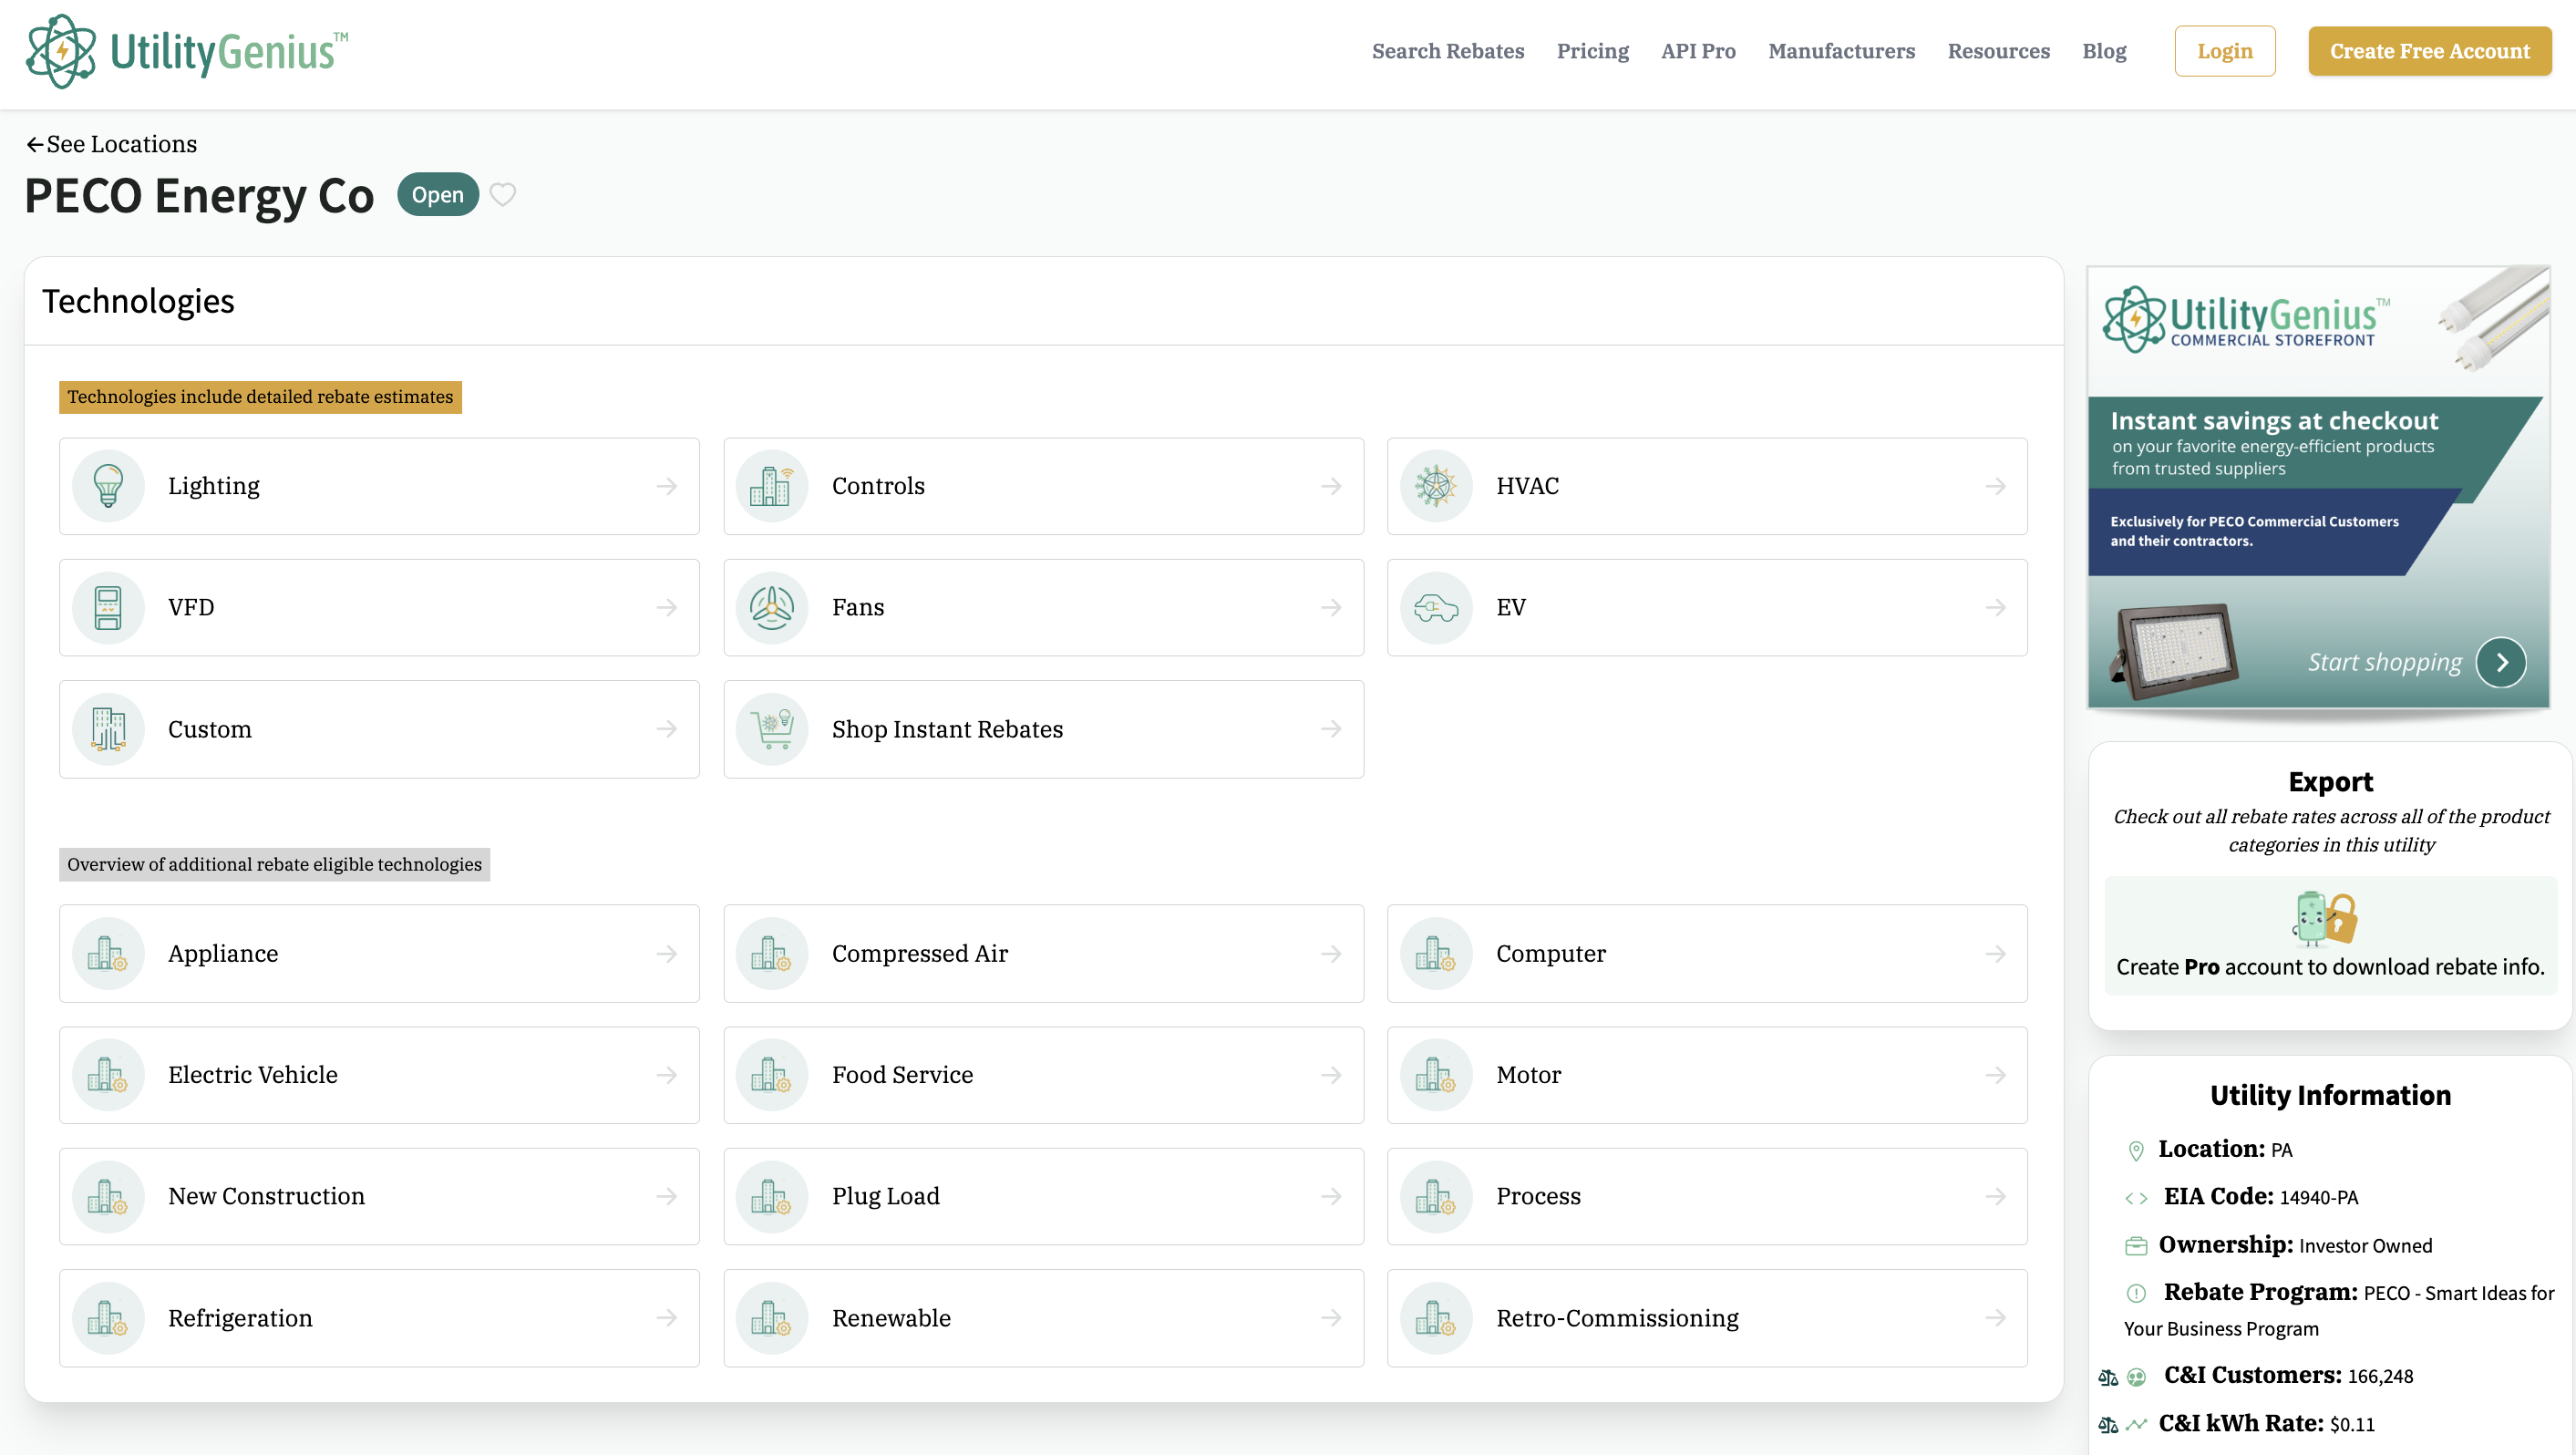Screen dimensions: 2576x1455
Task: Click the Shop Instant Rebates cart icon
Action: click(x=771, y=727)
